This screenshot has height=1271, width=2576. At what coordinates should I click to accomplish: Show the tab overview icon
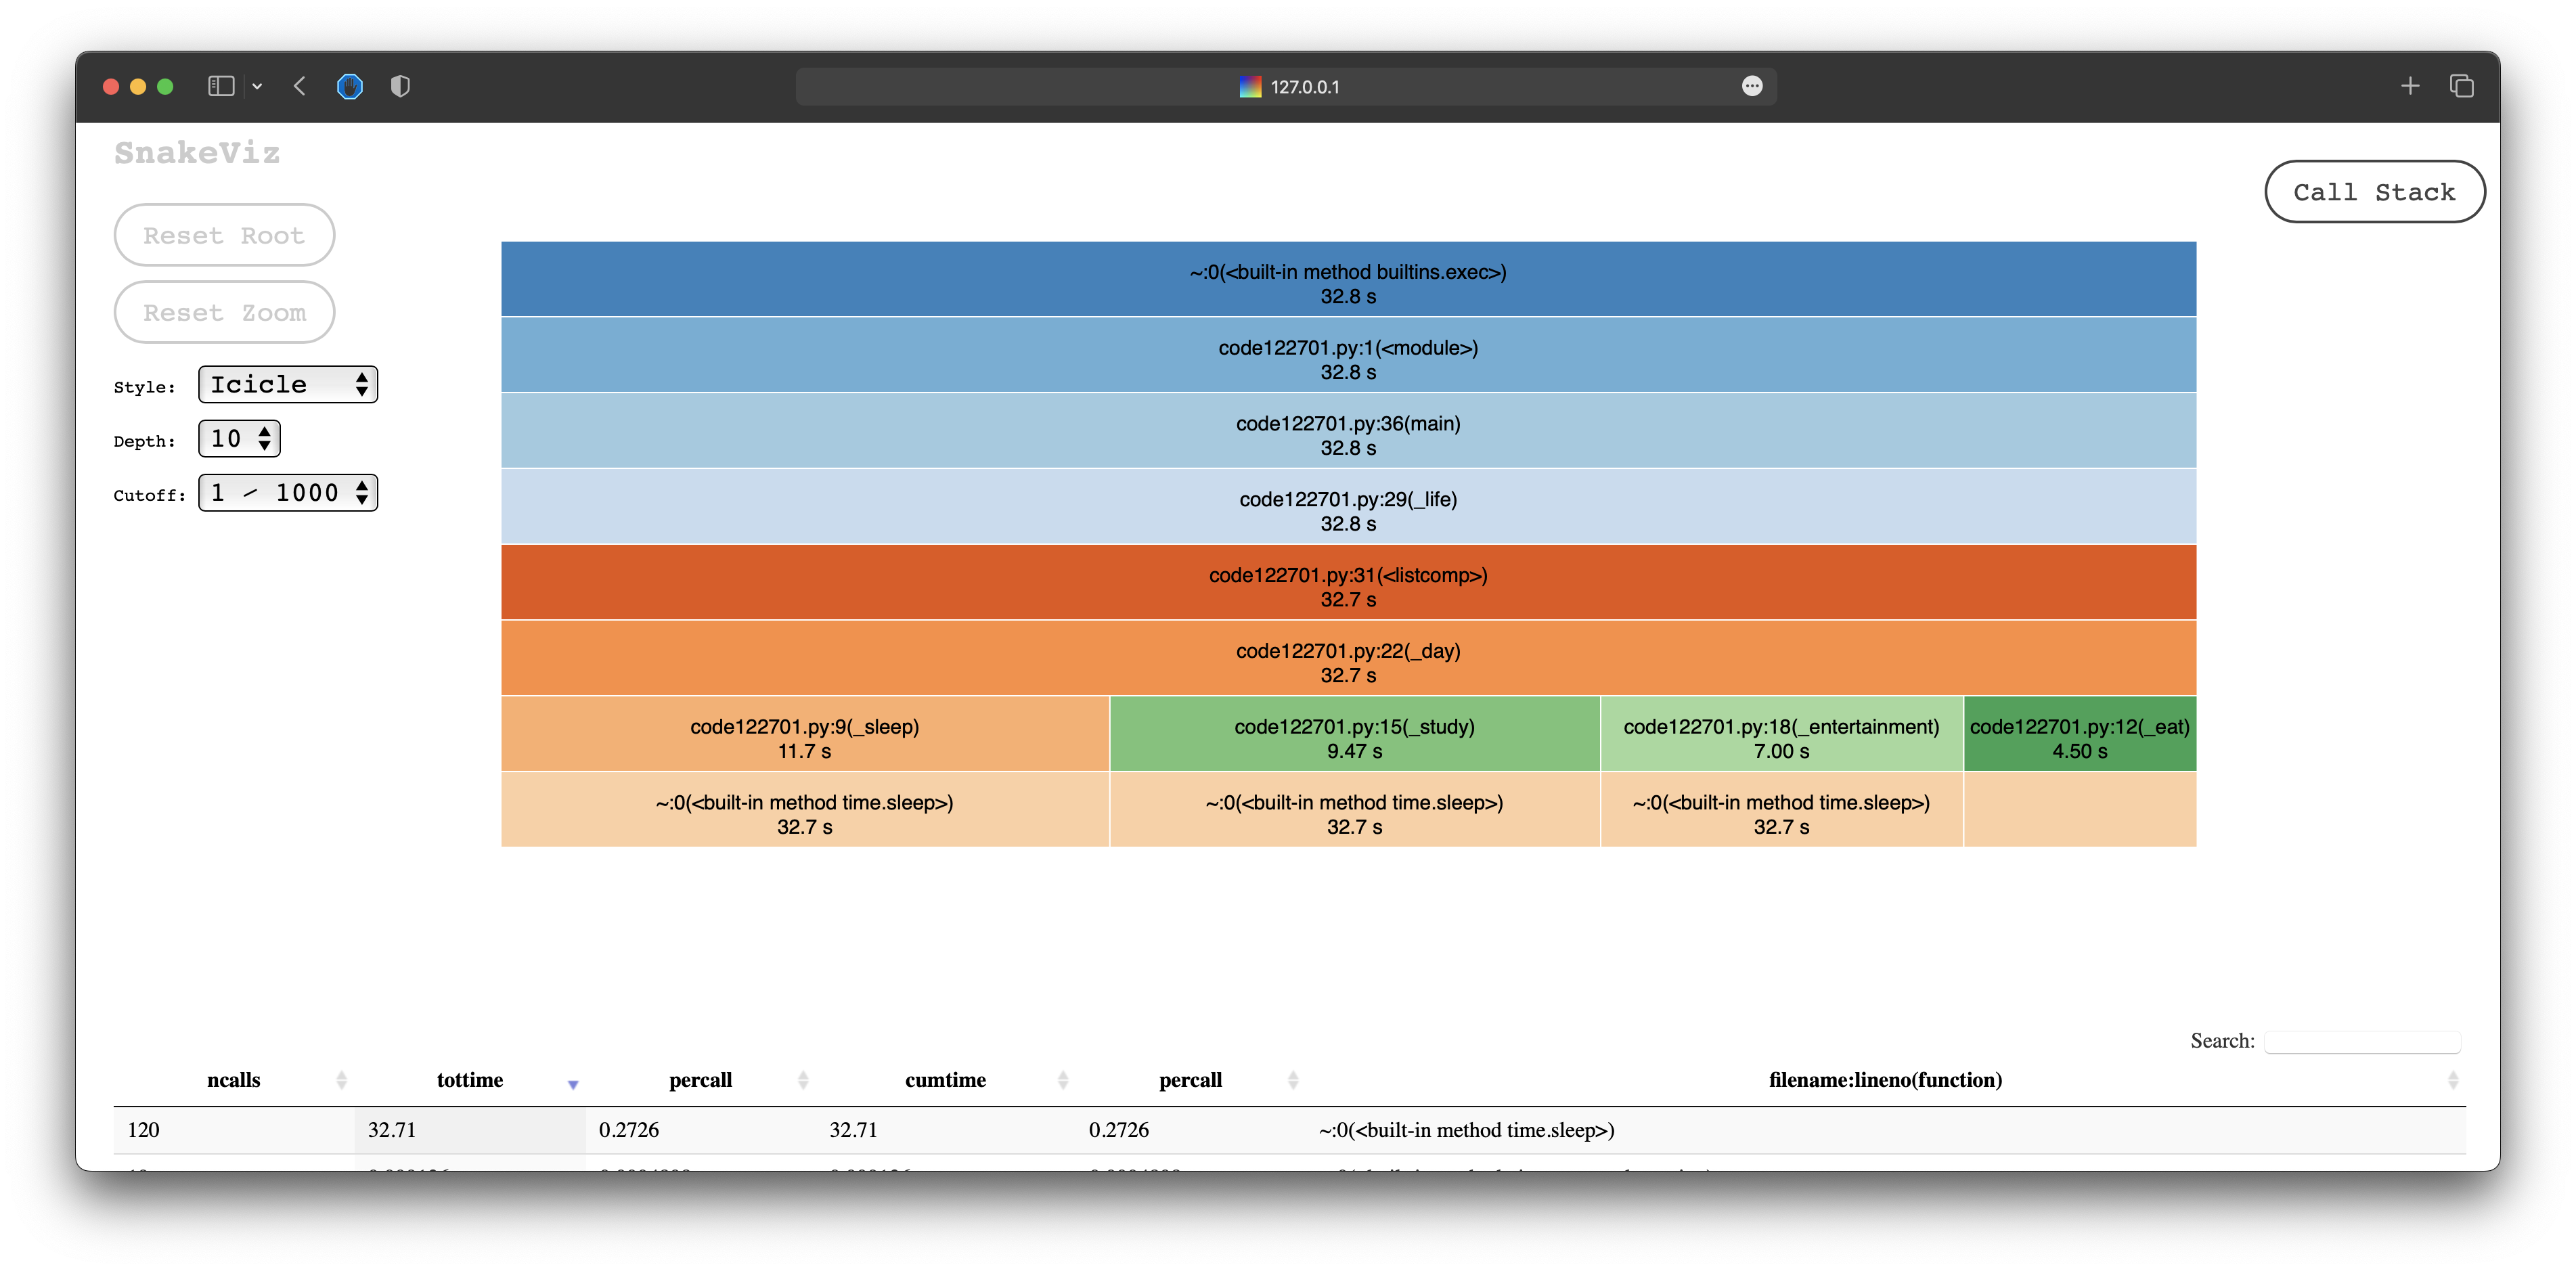click(x=2461, y=87)
